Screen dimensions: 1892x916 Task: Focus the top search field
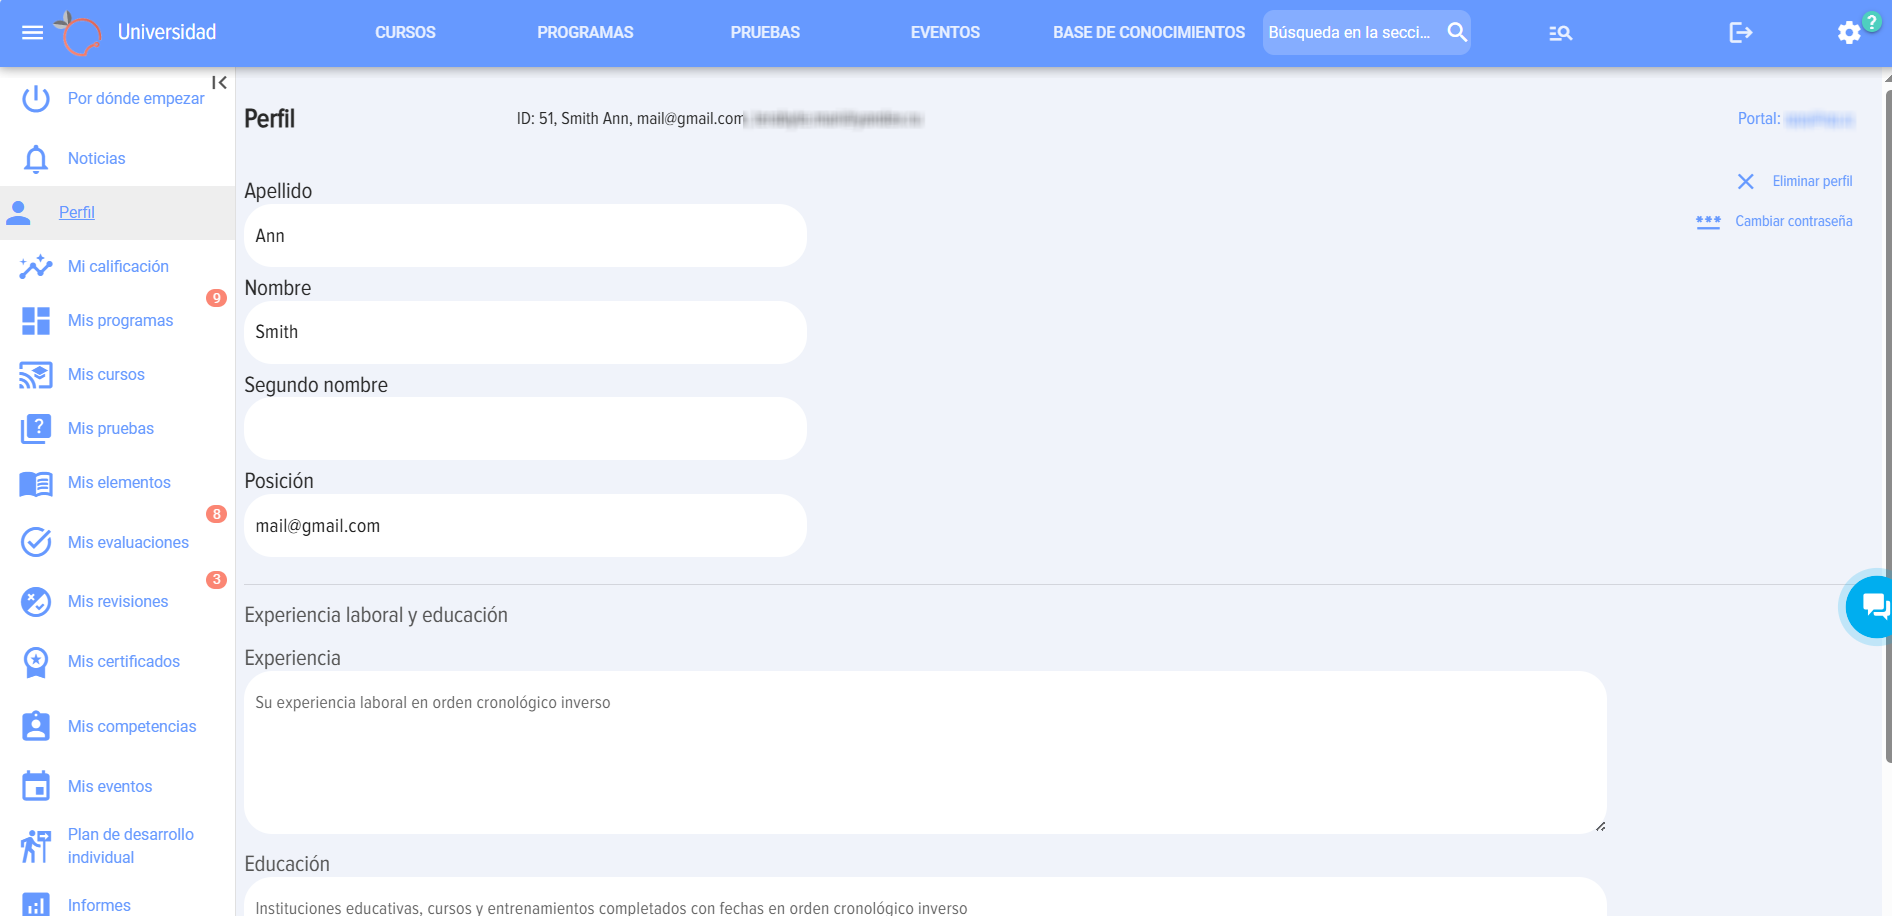coord(1349,32)
